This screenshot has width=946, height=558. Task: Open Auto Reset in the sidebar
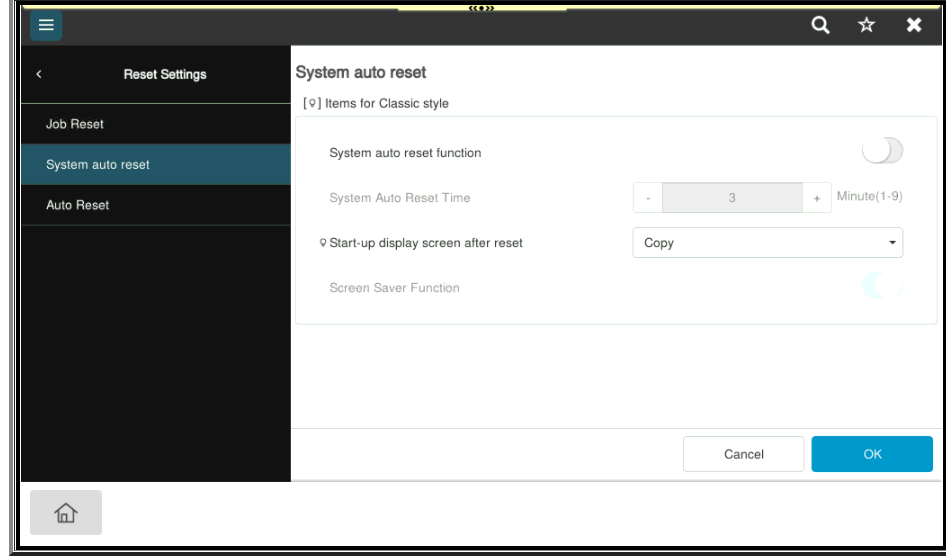tap(78, 205)
